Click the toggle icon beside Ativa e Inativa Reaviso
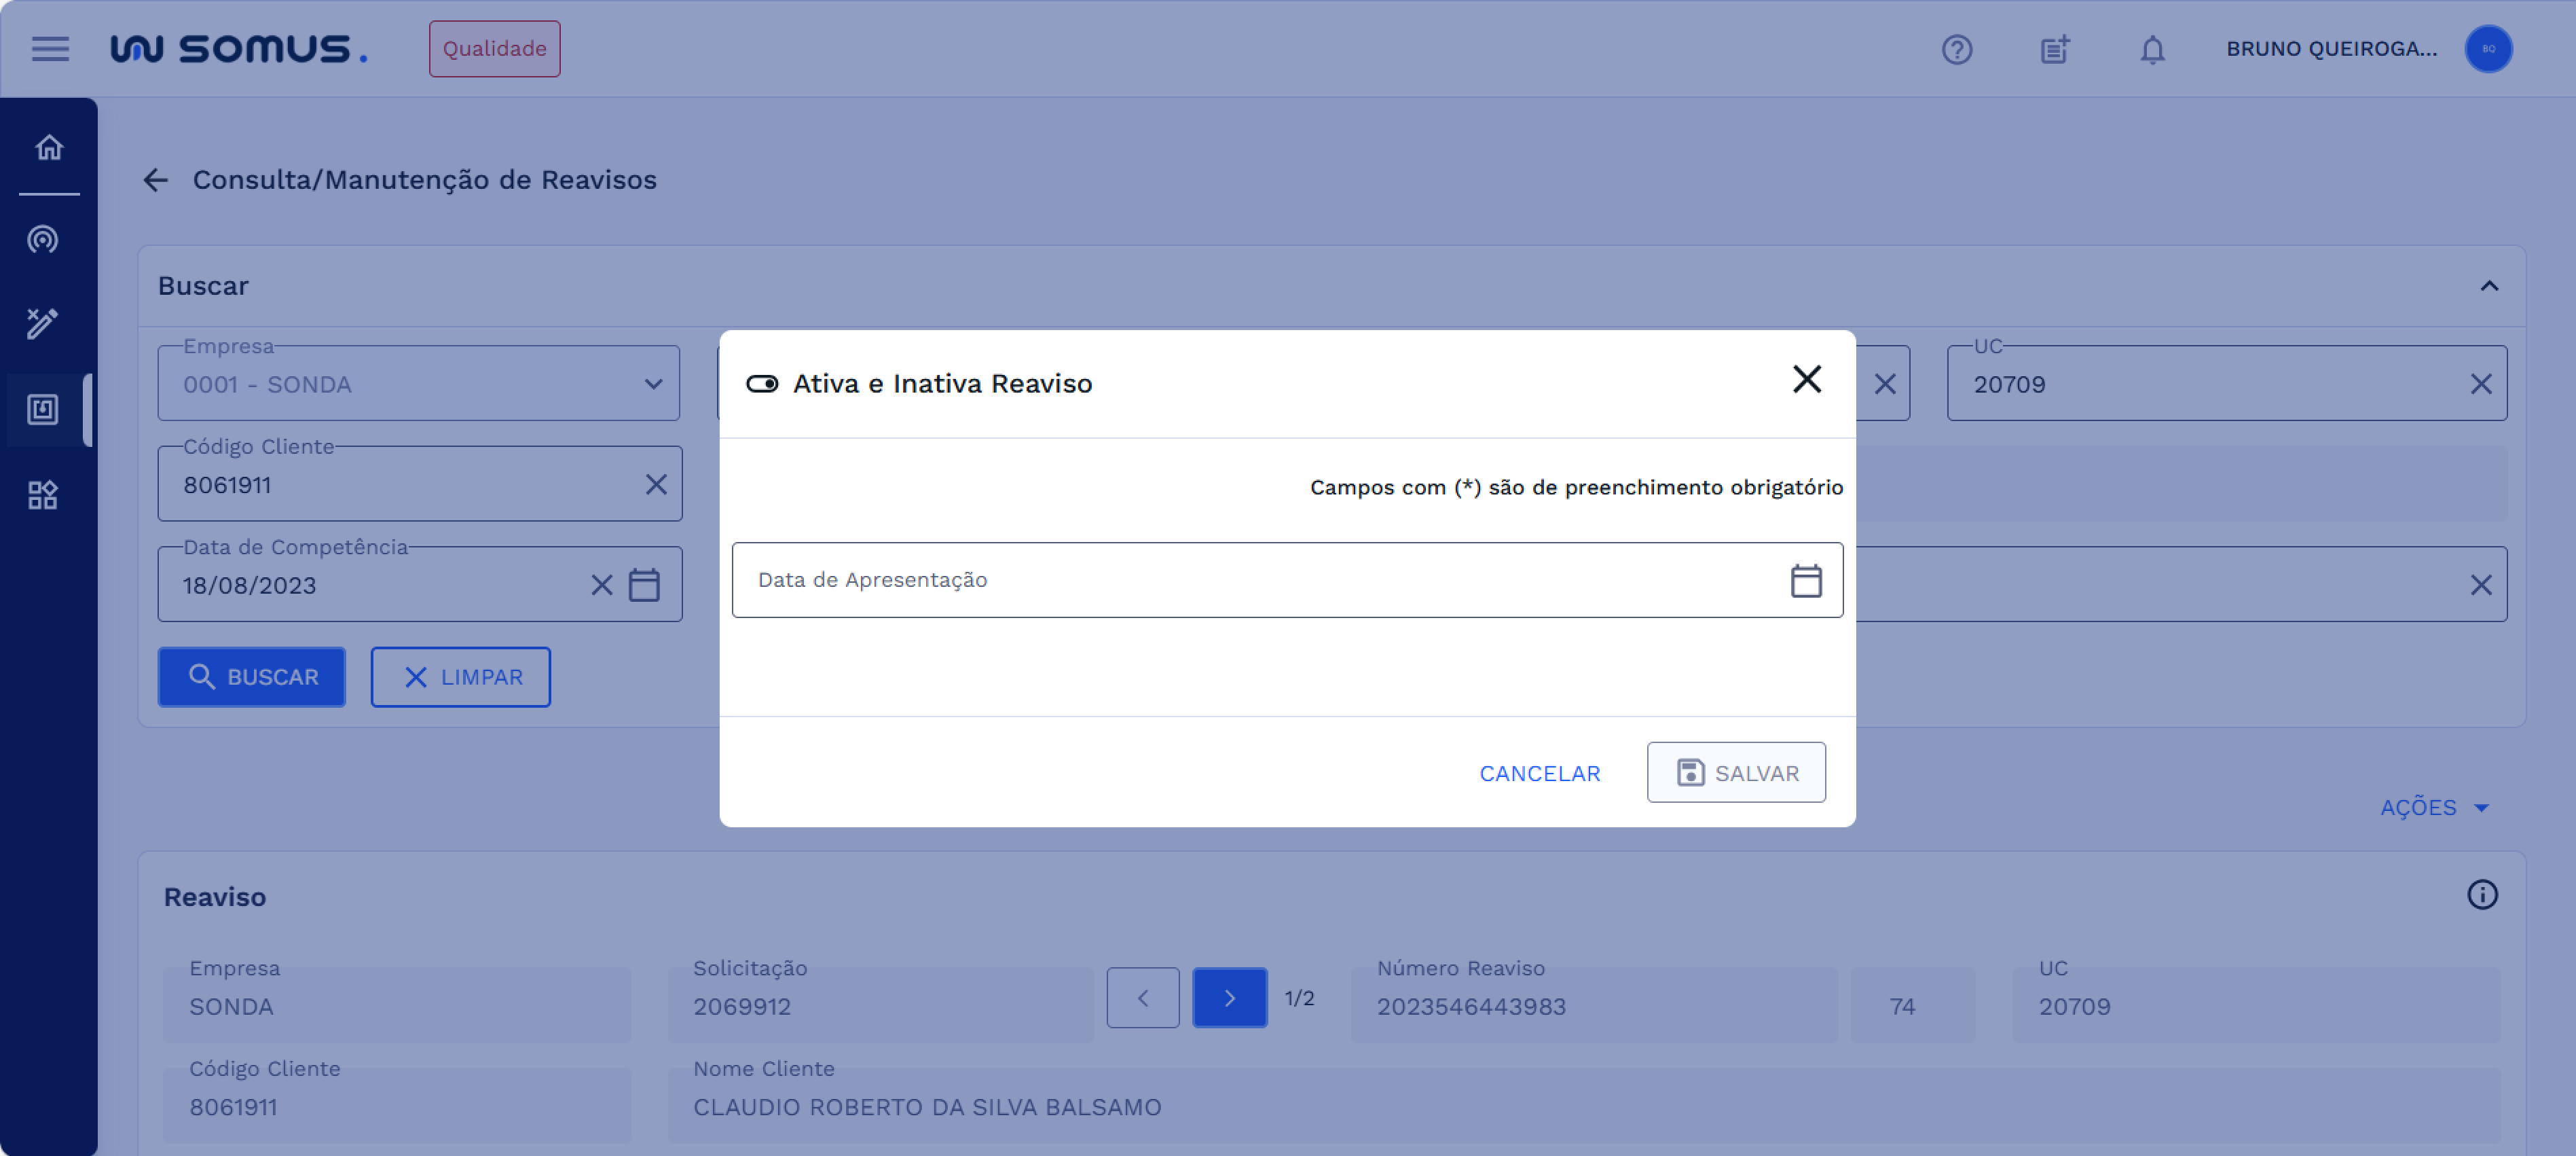This screenshot has height=1156, width=2576. click(x=762, y=384)
